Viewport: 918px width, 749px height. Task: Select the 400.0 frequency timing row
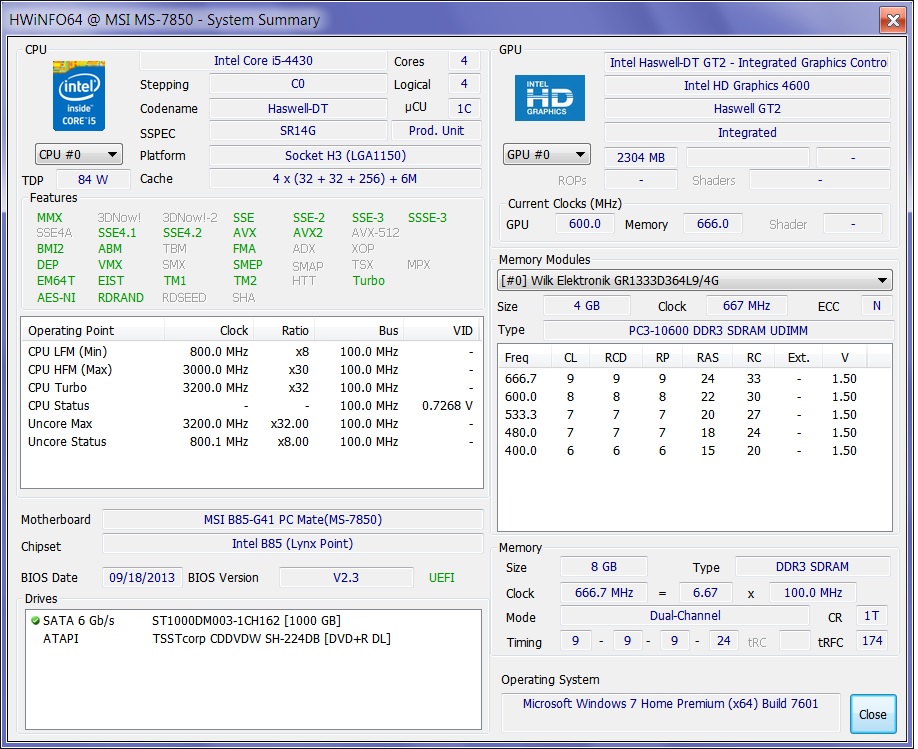(x=694, y=451)
